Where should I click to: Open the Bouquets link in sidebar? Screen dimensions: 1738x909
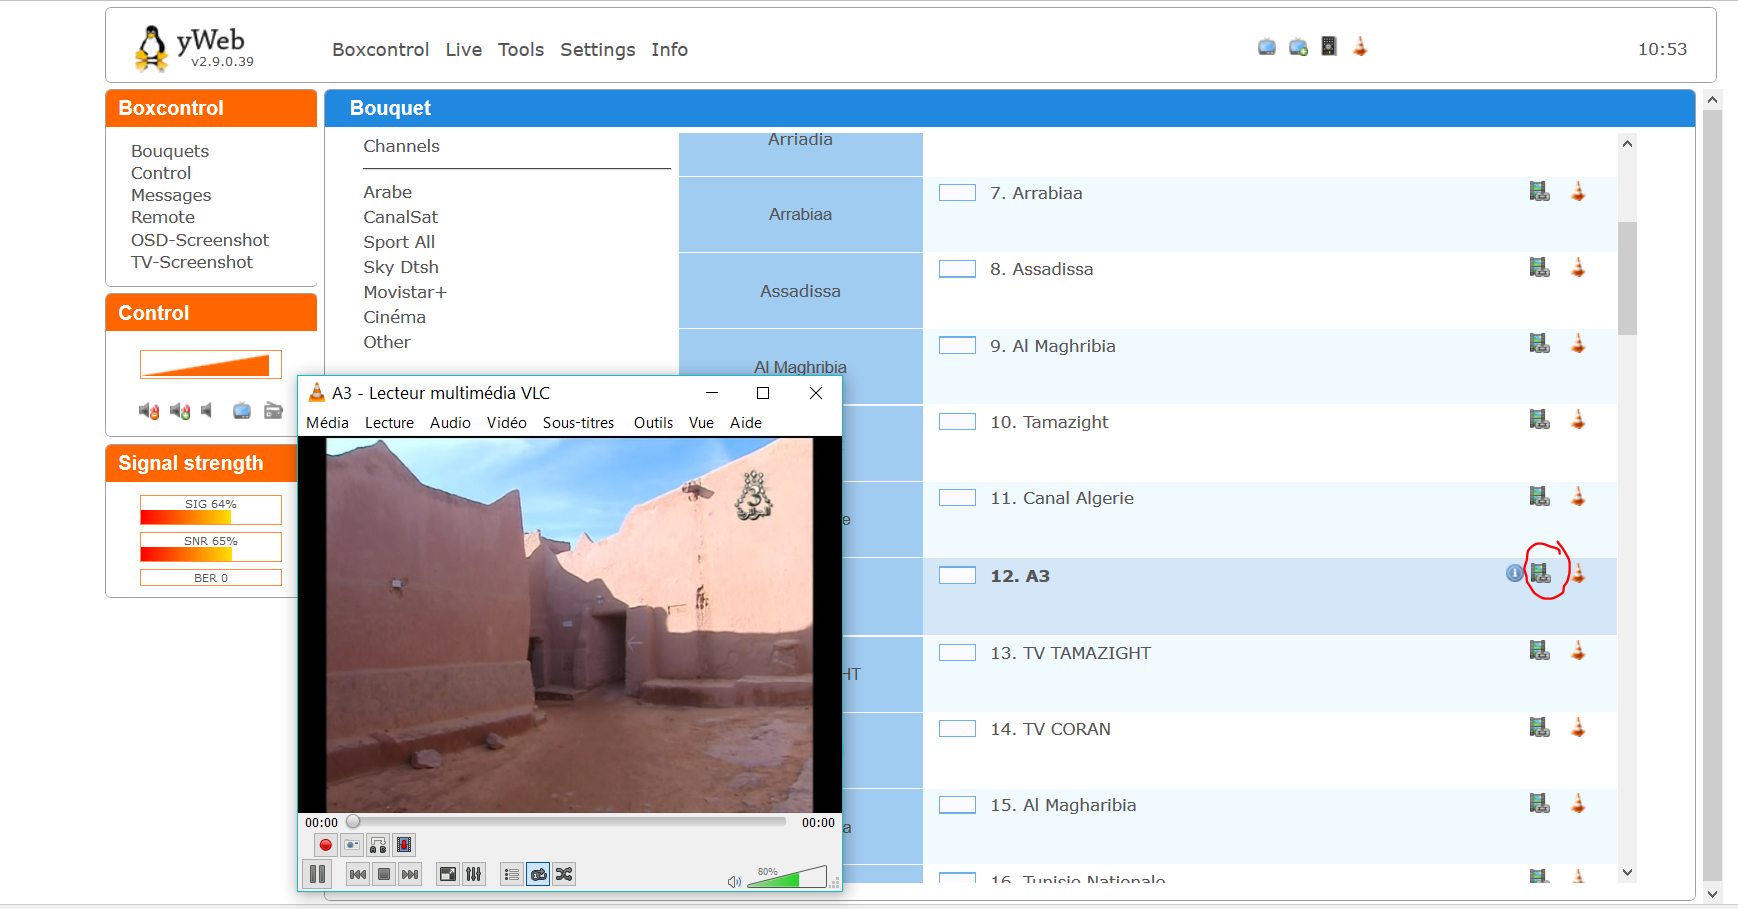170,151
